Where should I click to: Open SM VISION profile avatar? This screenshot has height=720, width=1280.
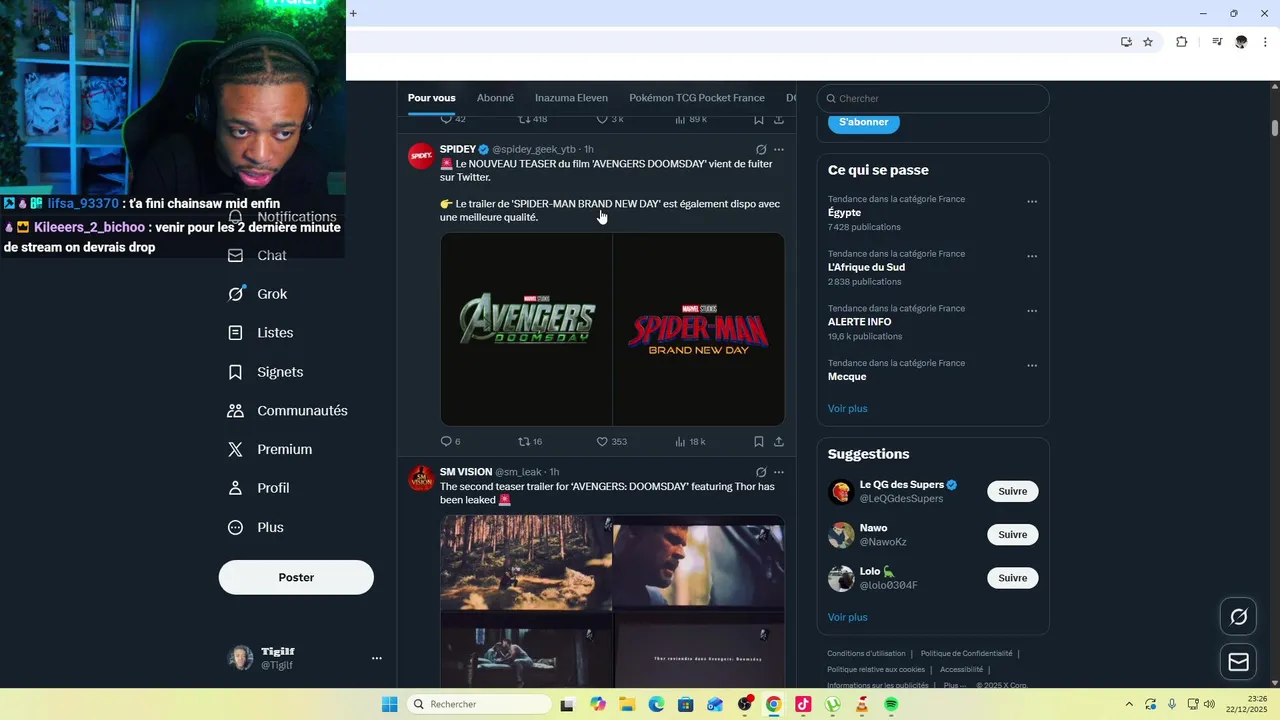pyautogui.click(x=421, y=478)
